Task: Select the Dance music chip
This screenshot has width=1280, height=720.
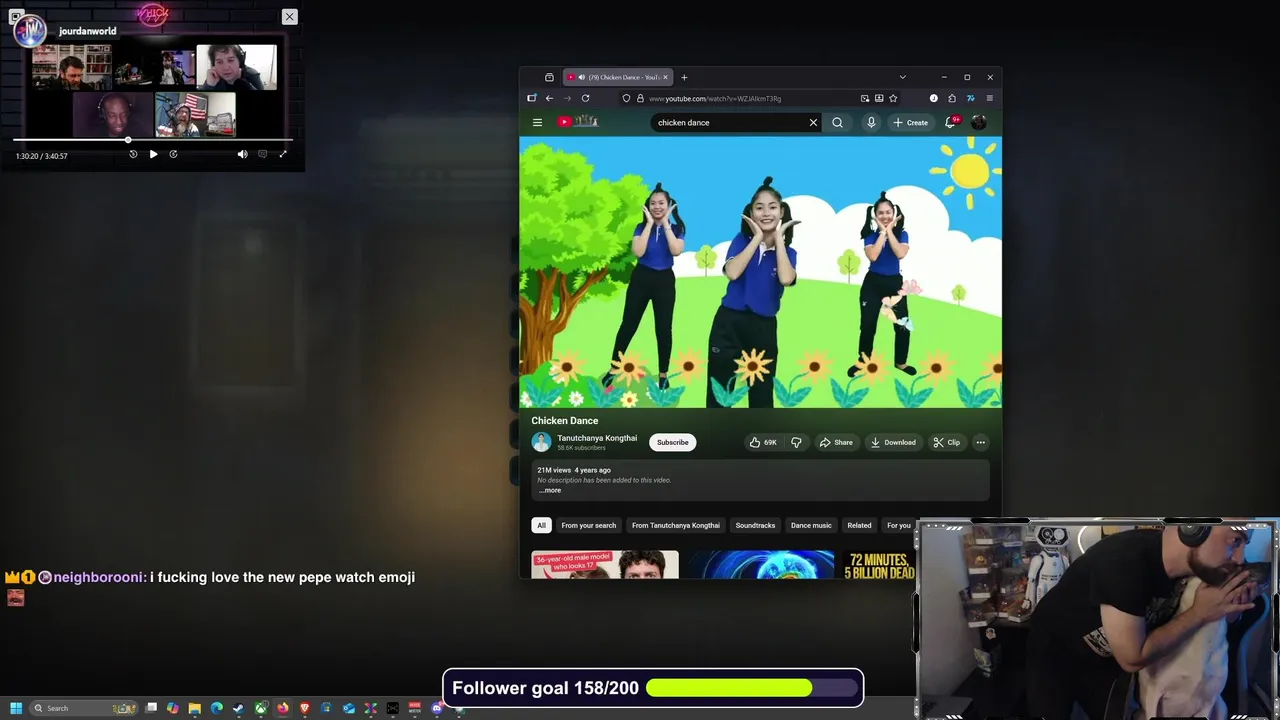Action: tap(811, 525)
